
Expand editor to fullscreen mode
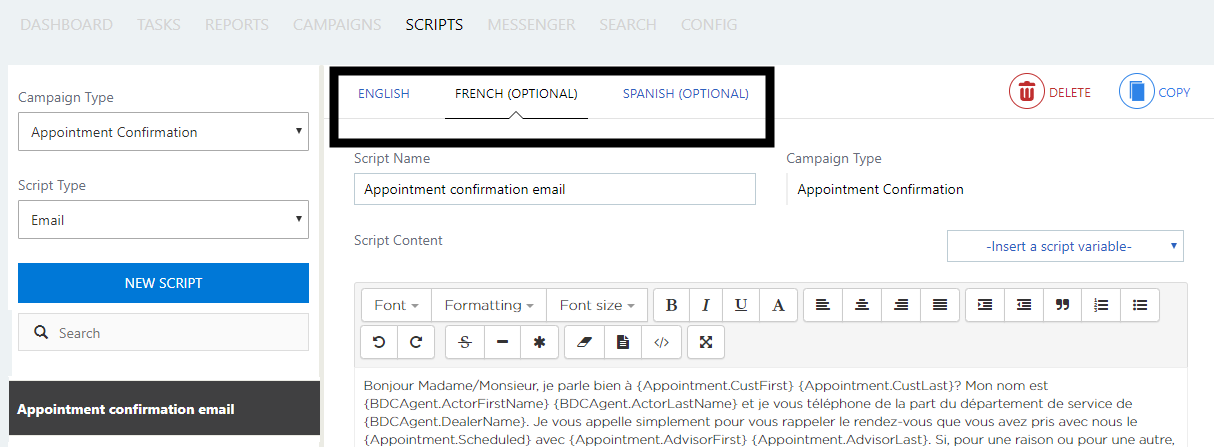click(706, 342)
